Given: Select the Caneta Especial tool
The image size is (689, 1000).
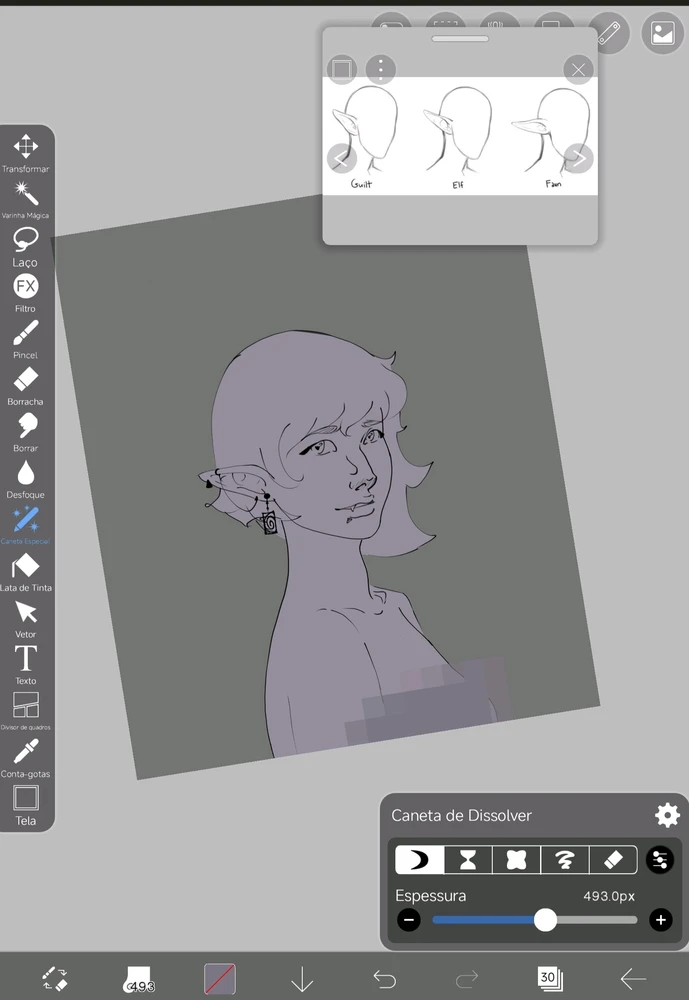Looking at the screenshot, I should click(x=26, y=526).
